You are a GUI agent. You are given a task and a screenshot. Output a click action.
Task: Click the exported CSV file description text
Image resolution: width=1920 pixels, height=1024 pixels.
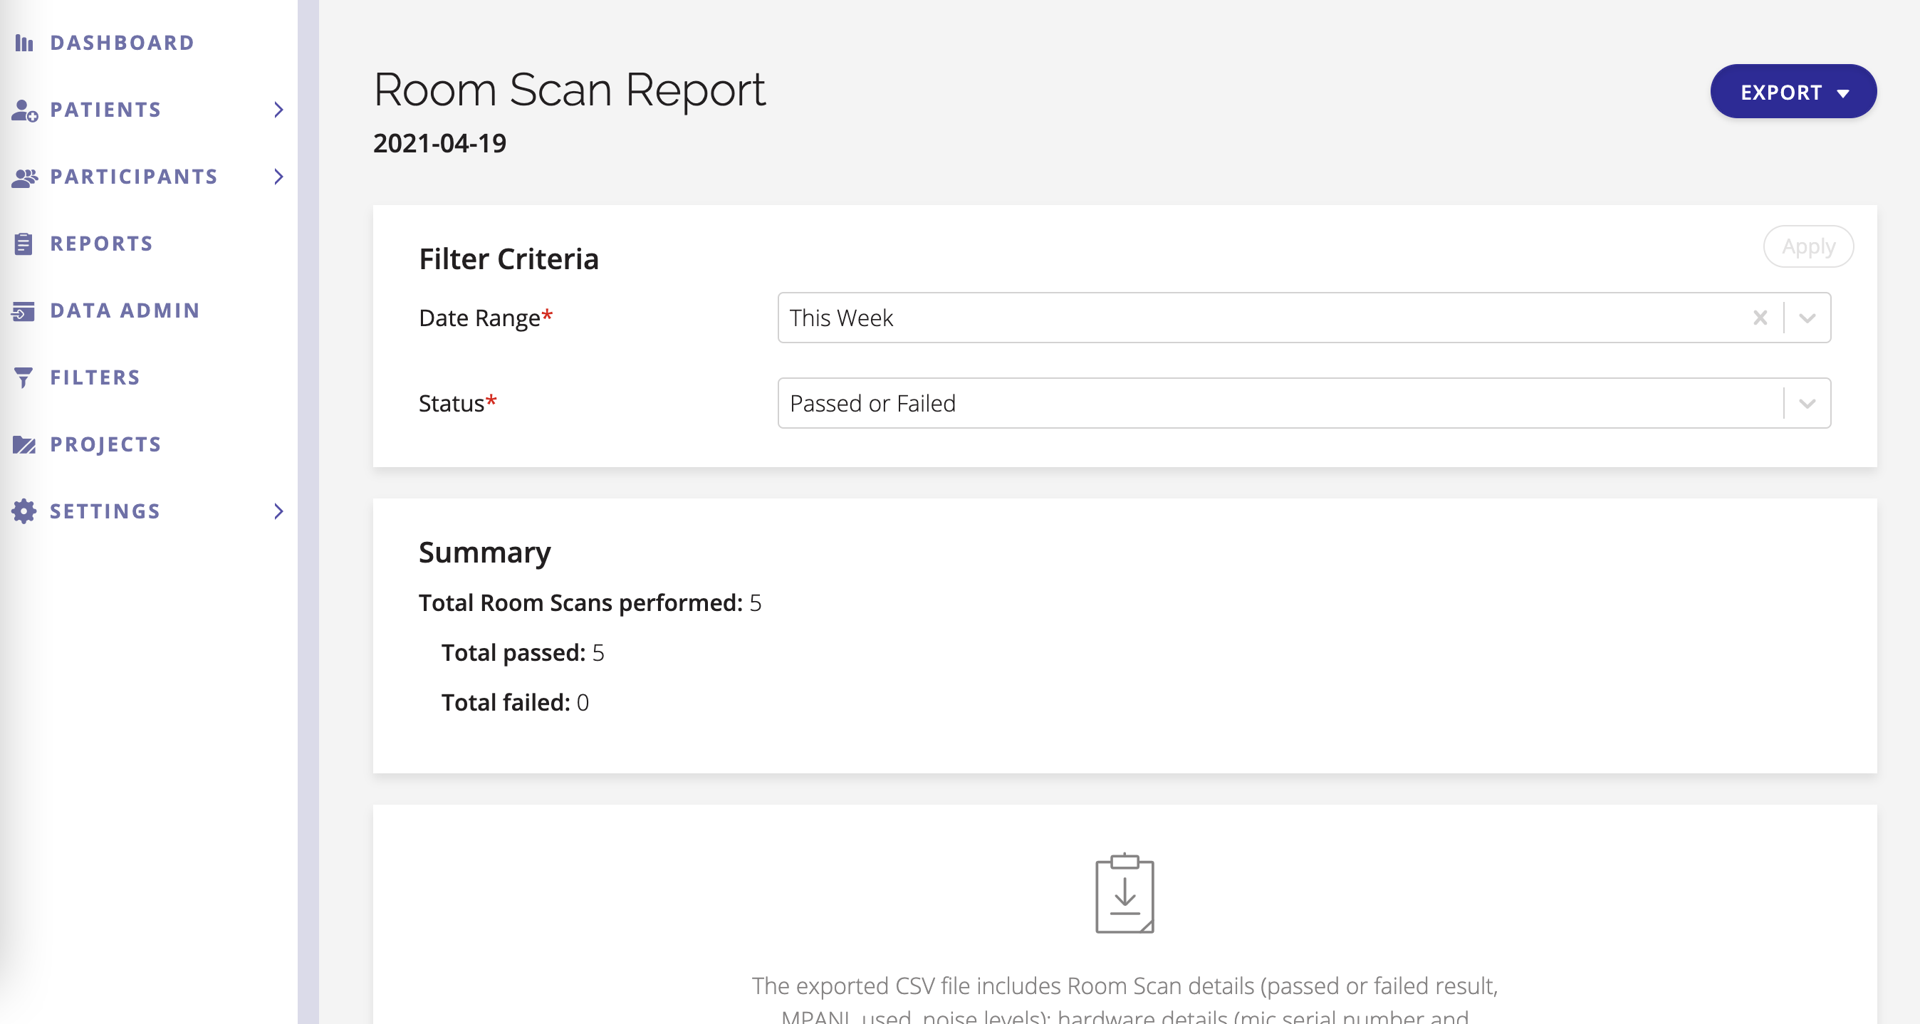pos(1125,999)
